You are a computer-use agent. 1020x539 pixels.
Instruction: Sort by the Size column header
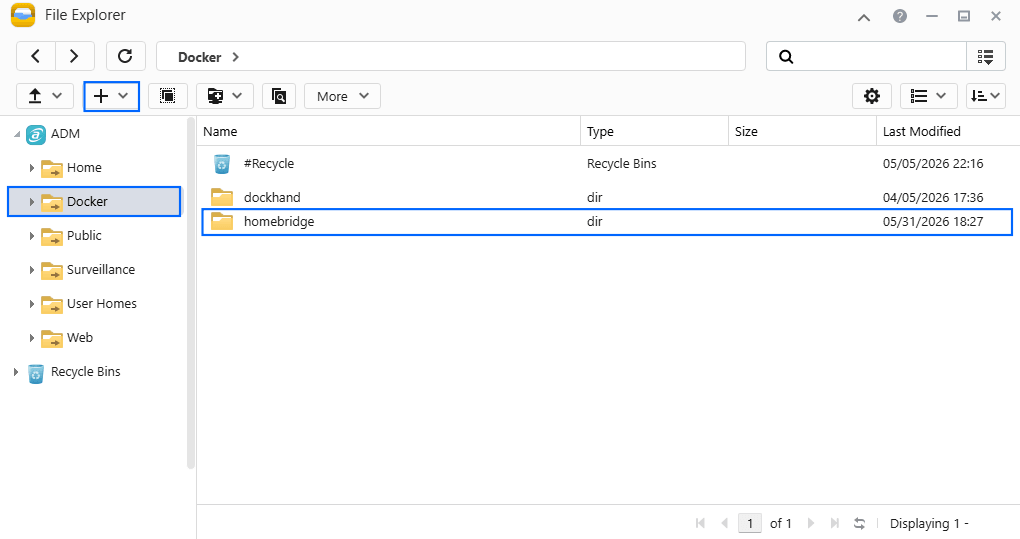pos(802,131)
